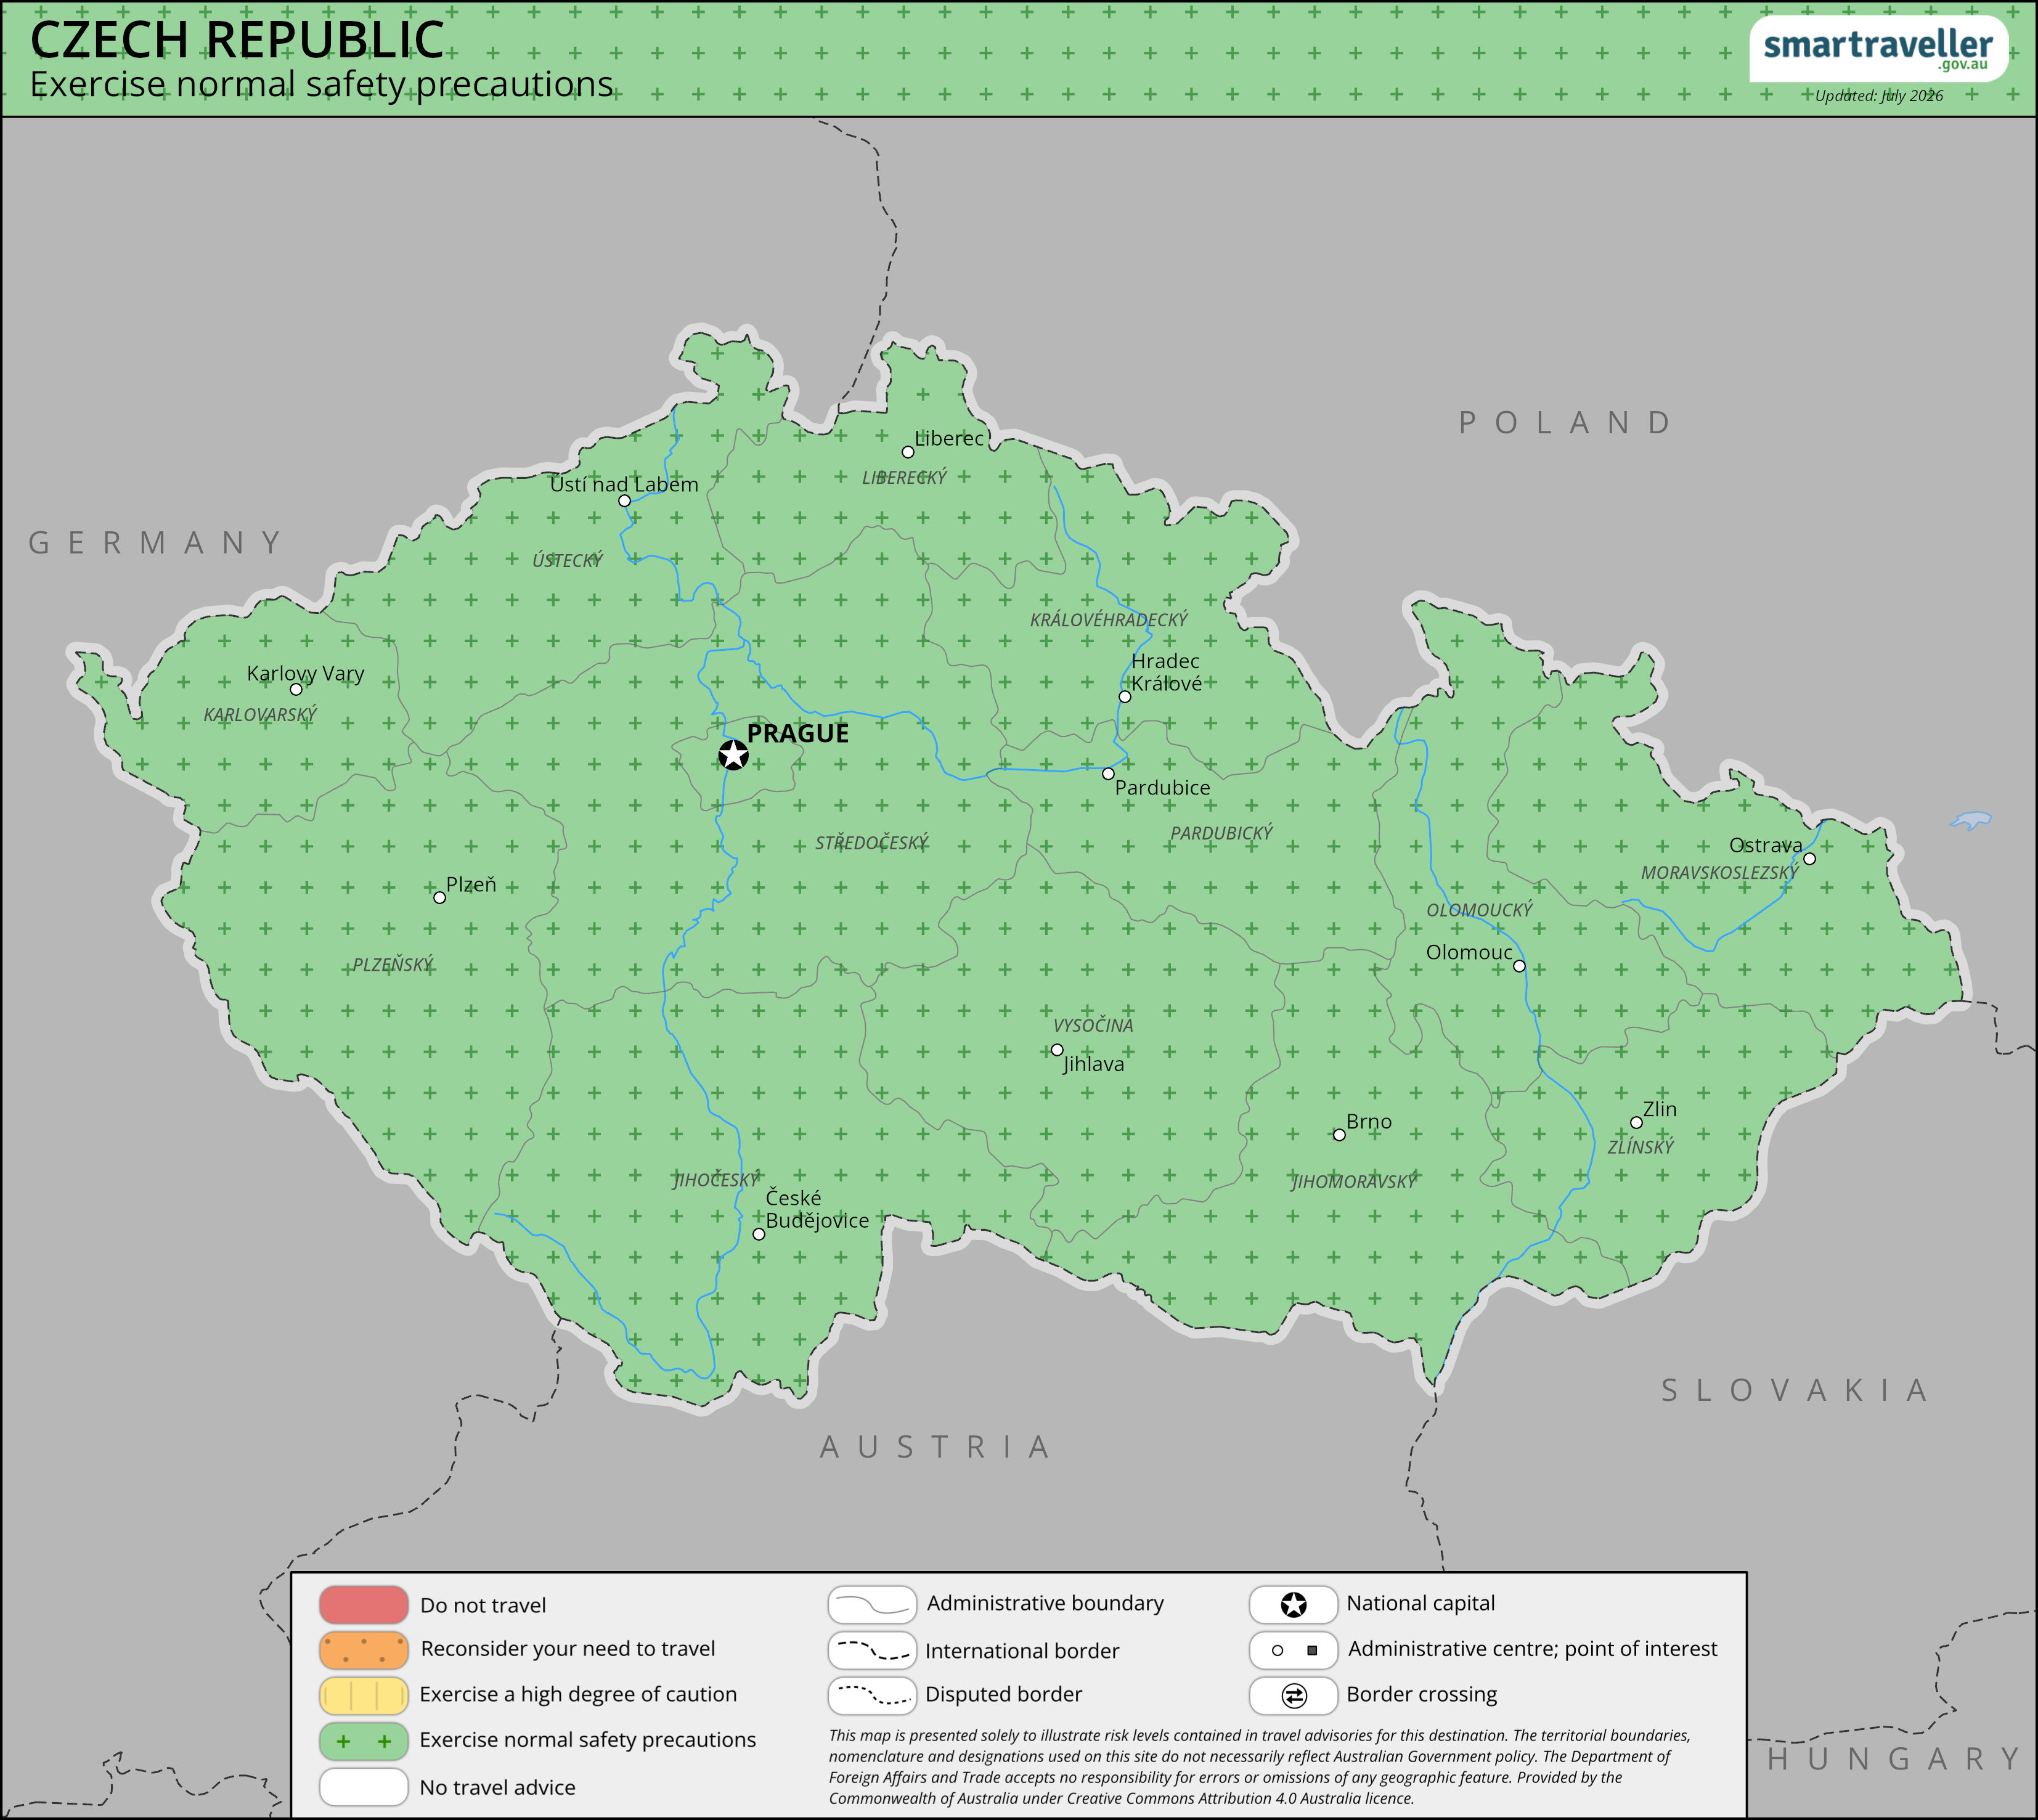Click the Jihlava city marker circle

coord(1057,1050)
